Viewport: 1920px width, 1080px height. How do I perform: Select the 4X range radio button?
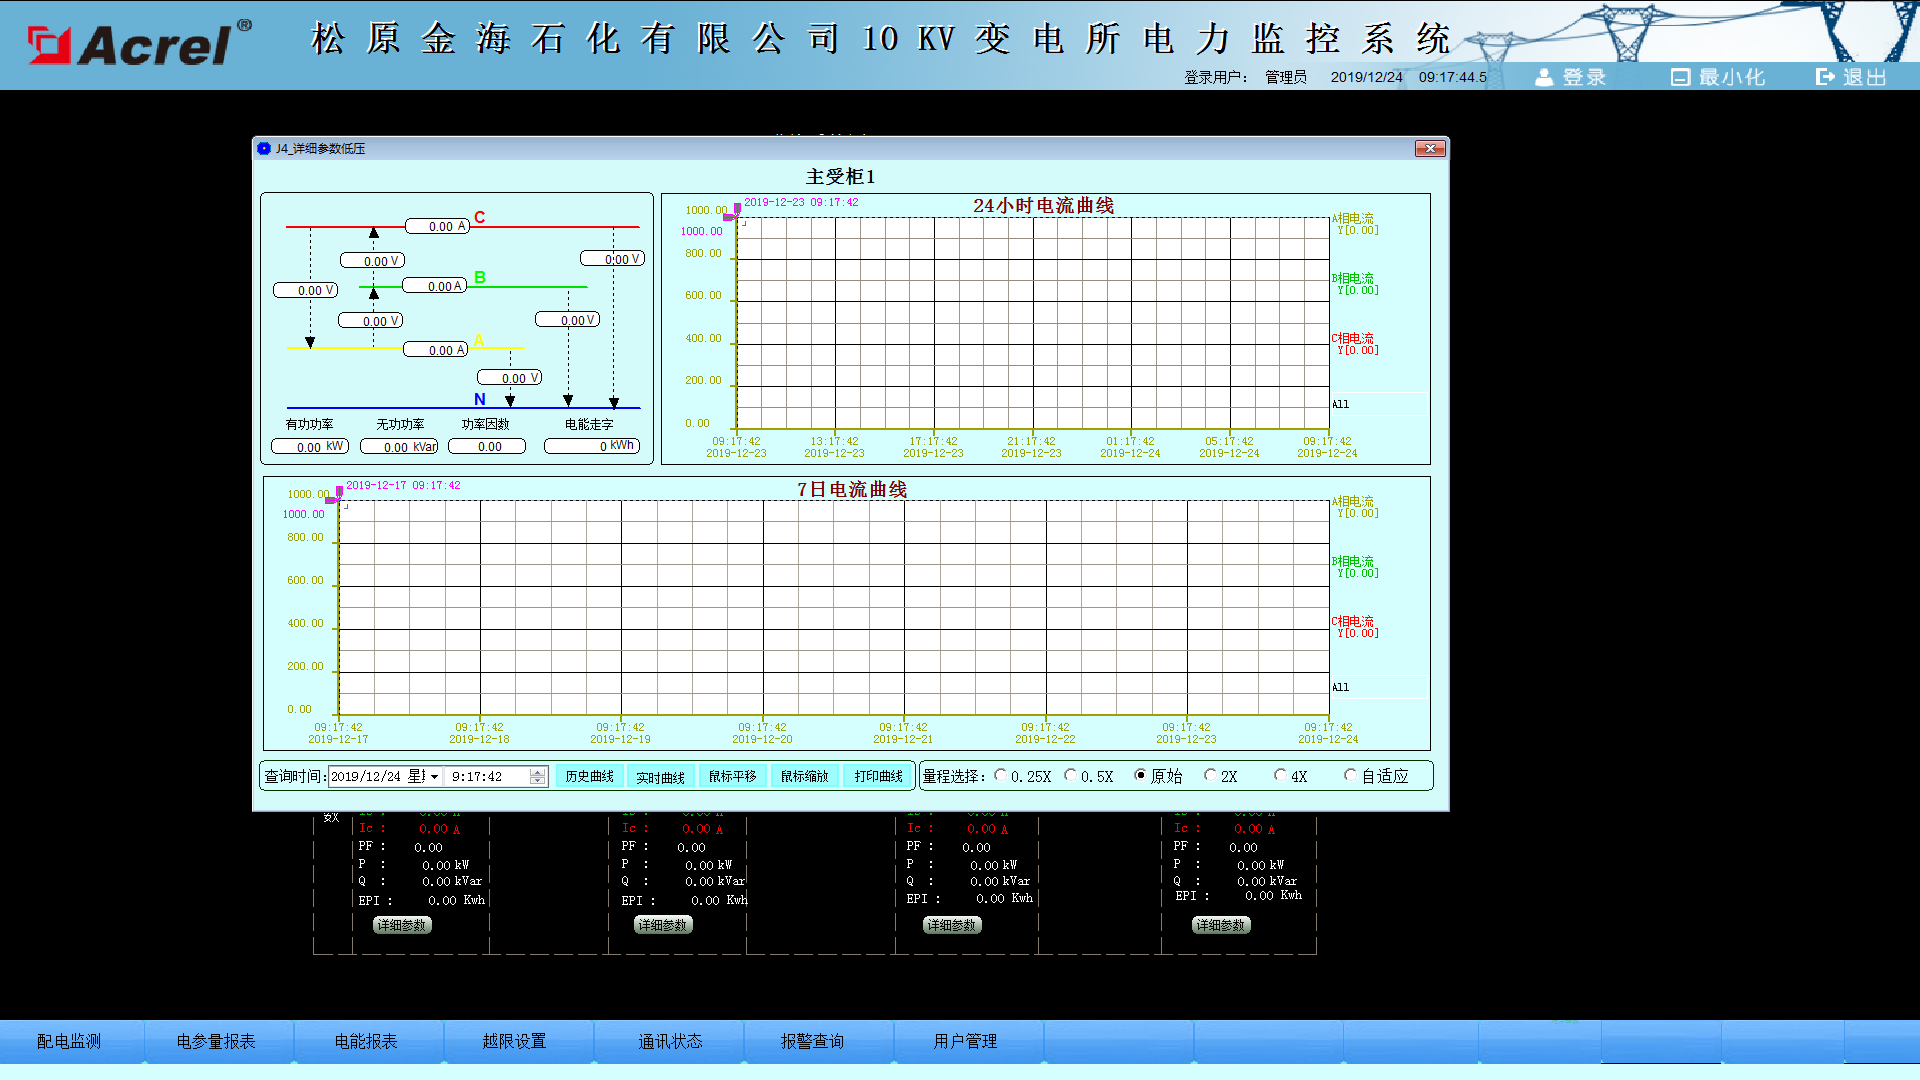[x=1280, y=775]
